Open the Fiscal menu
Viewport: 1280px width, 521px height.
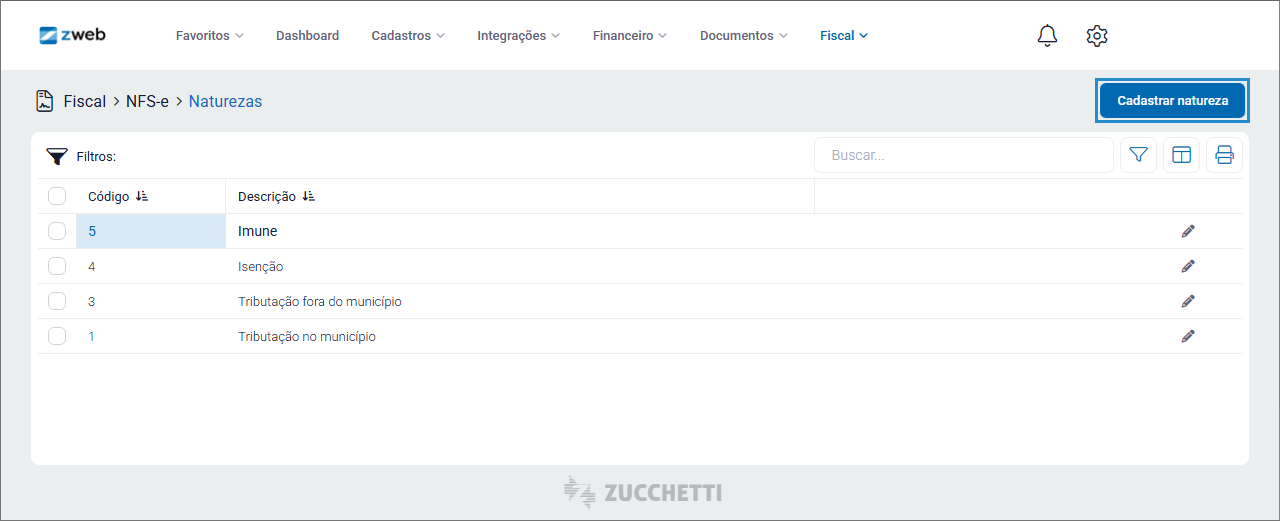point(843,36)
